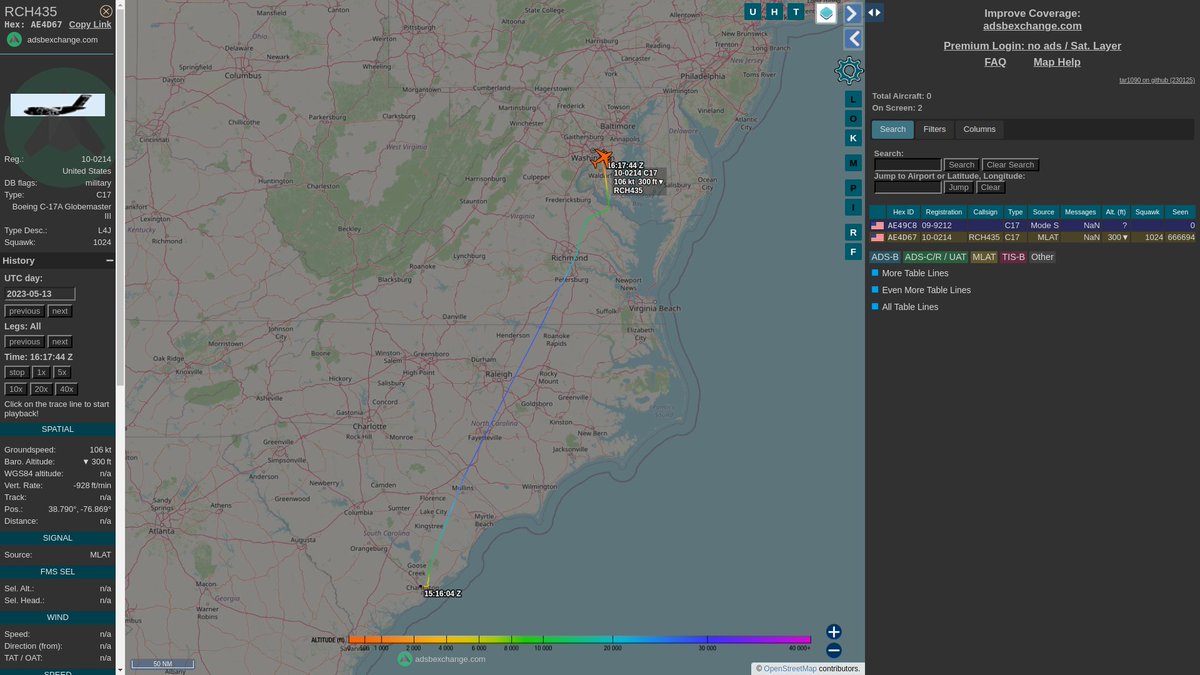This screenshot has width=1200, height=675.
Task: Sort table by Hex ID column
Action: [903, 212]
